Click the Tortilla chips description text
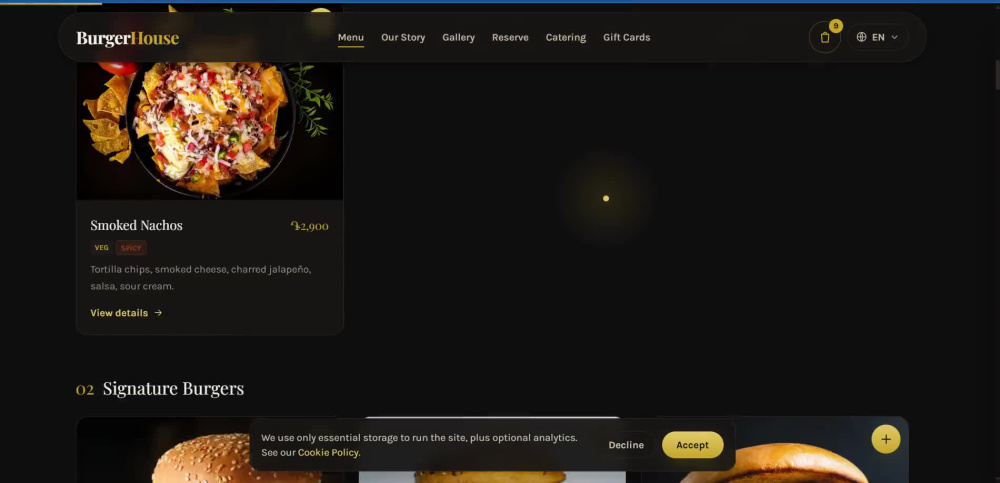The width and height of the screenshot is (1000, 483). click(x=201, y=278)
